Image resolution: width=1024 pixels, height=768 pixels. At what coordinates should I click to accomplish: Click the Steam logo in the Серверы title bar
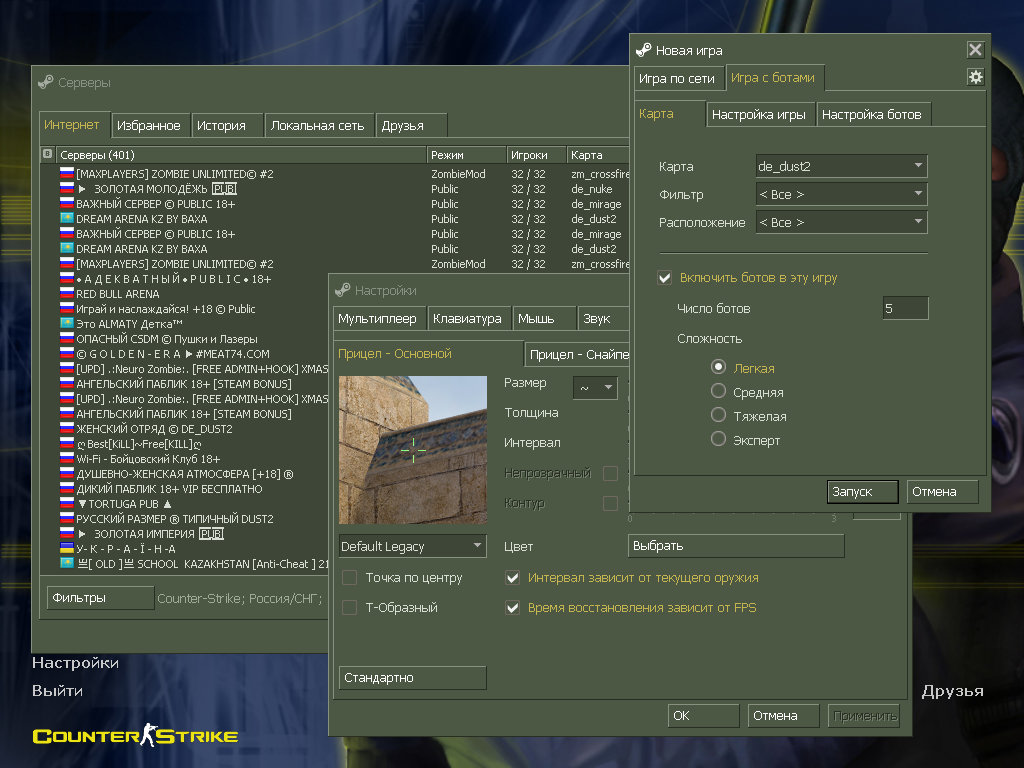[45, 82]
